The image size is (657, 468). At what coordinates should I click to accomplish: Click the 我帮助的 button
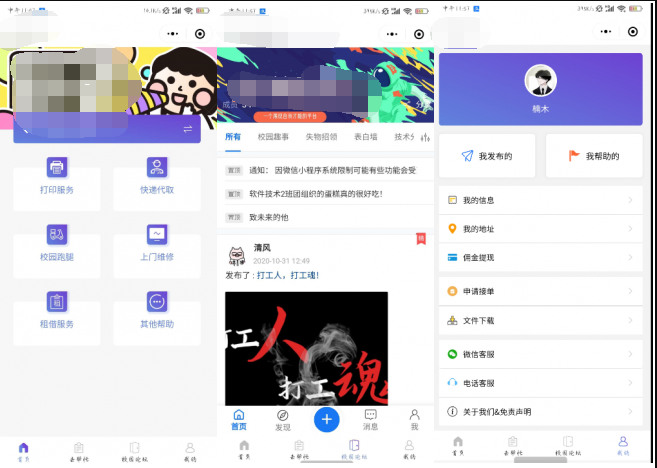tap(595, 156)
